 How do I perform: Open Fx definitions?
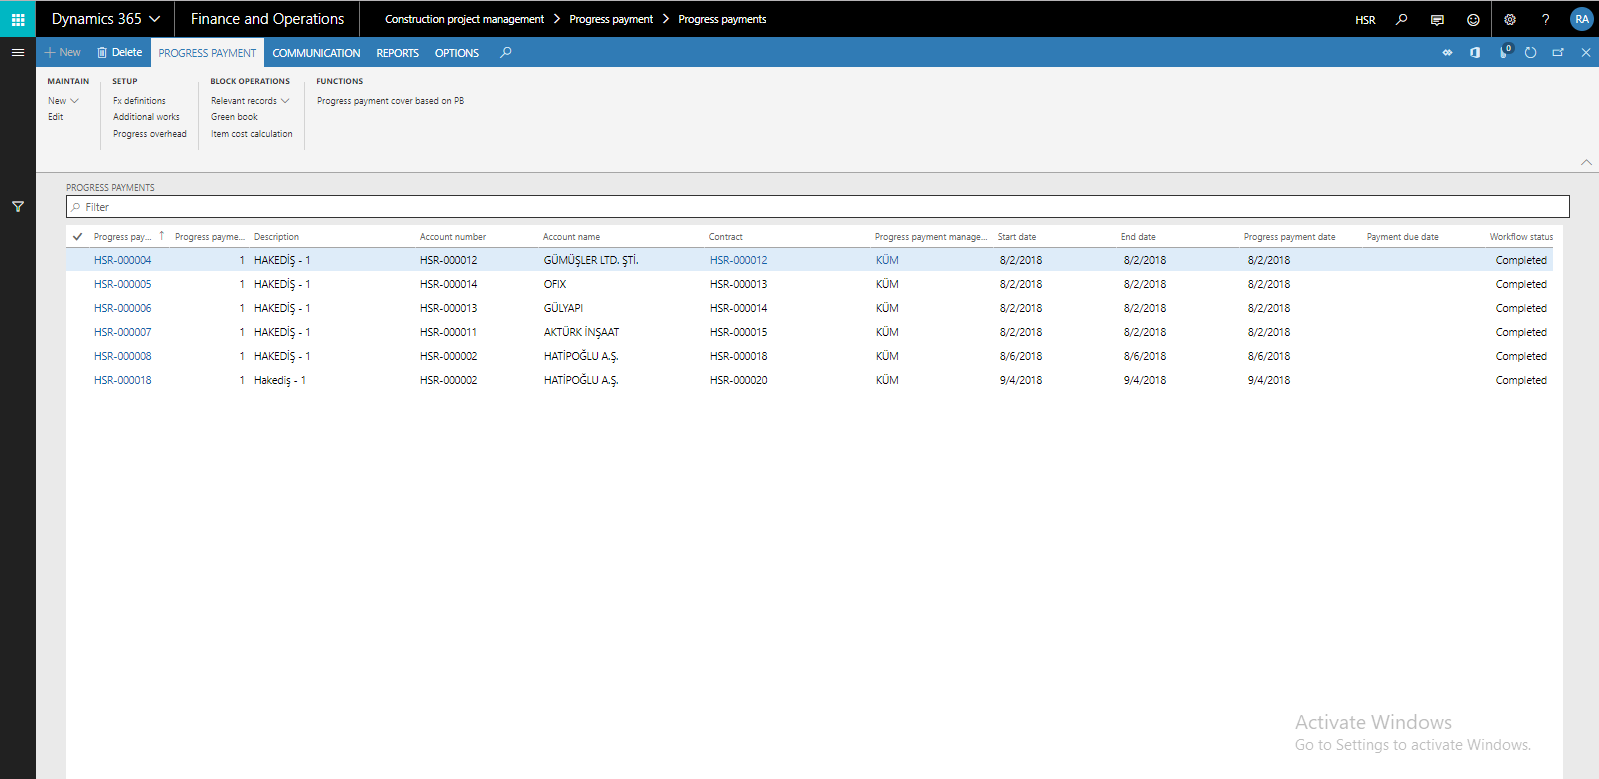pyautogui.click(x=139, y=101)
